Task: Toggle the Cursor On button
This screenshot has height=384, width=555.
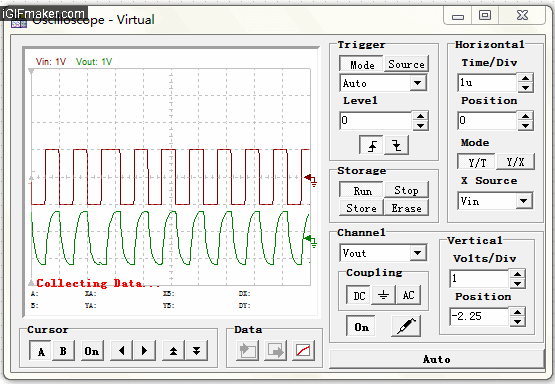Action: [92, 351]
